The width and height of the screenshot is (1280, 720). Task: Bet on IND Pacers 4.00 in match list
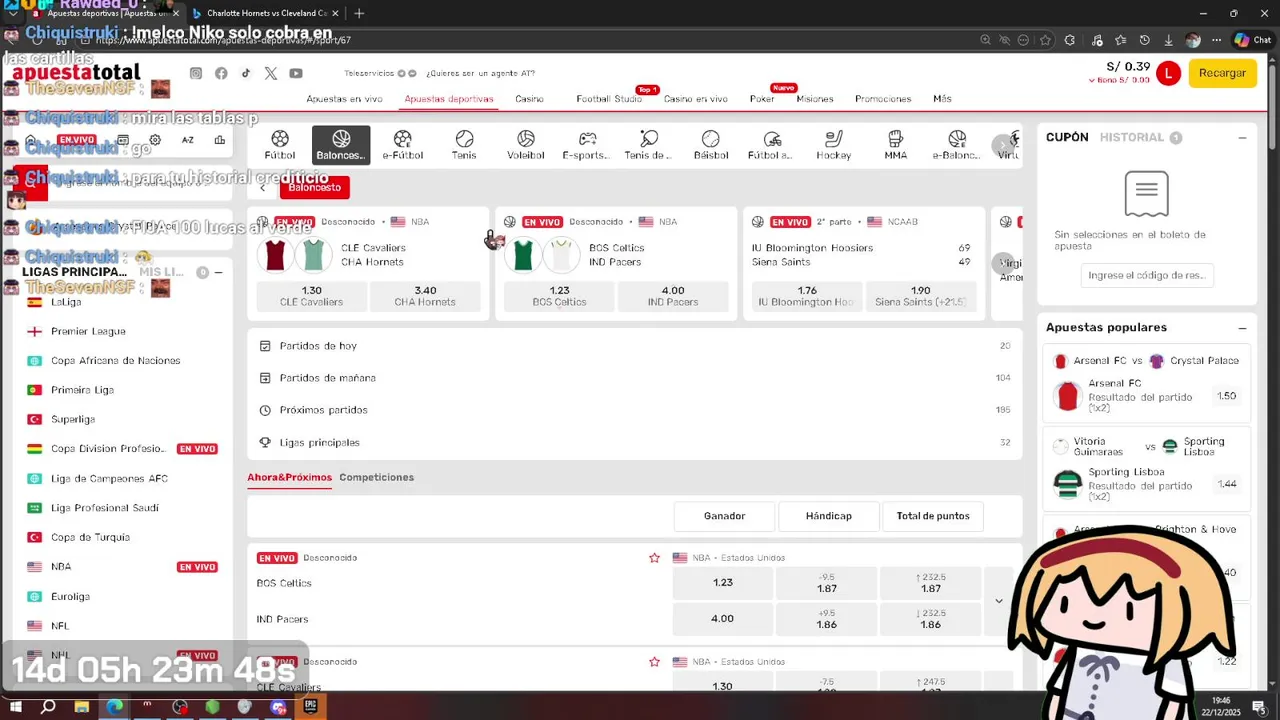722,619
